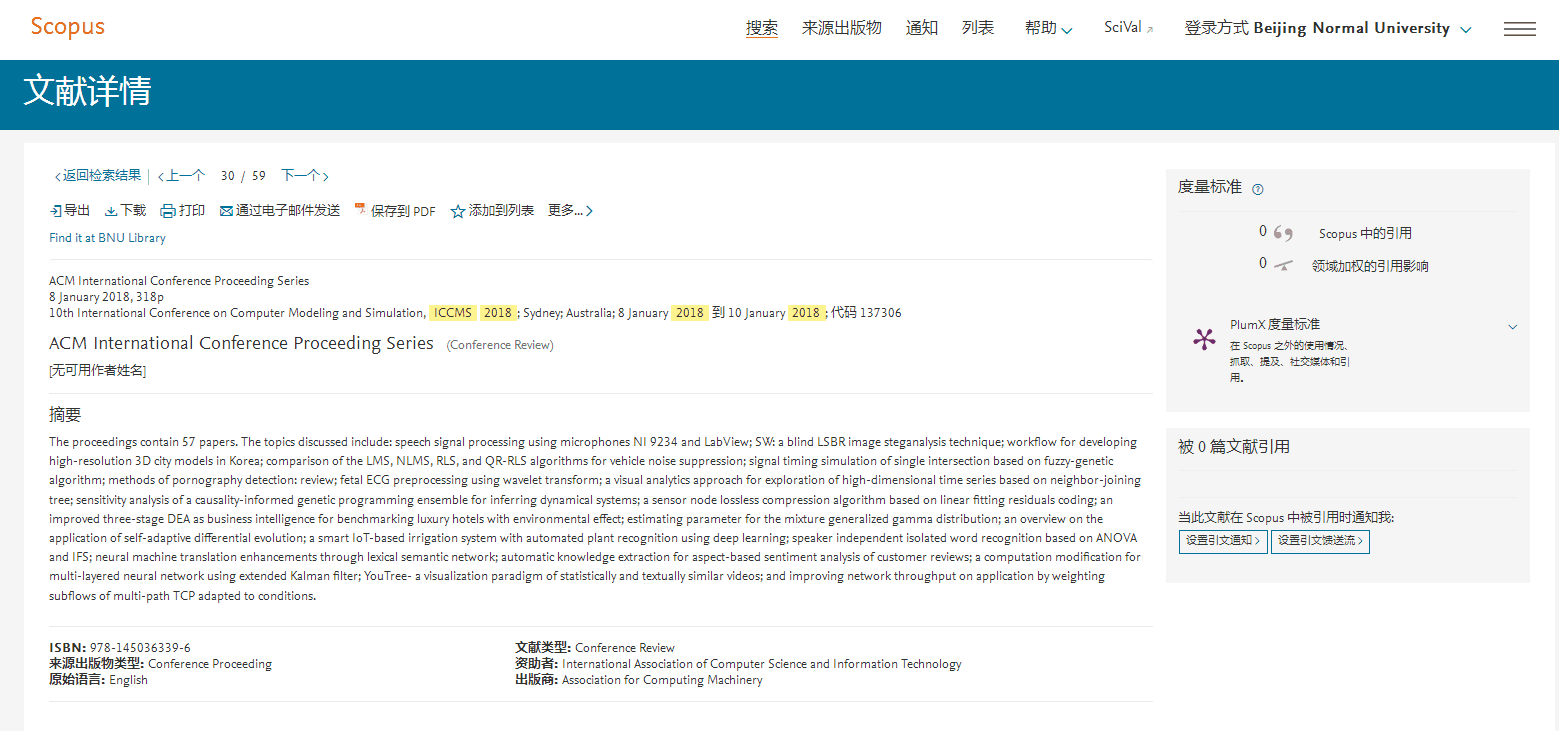Open the Scopus logo home link
The image size is (1559, 731).
tap(67, 27)
